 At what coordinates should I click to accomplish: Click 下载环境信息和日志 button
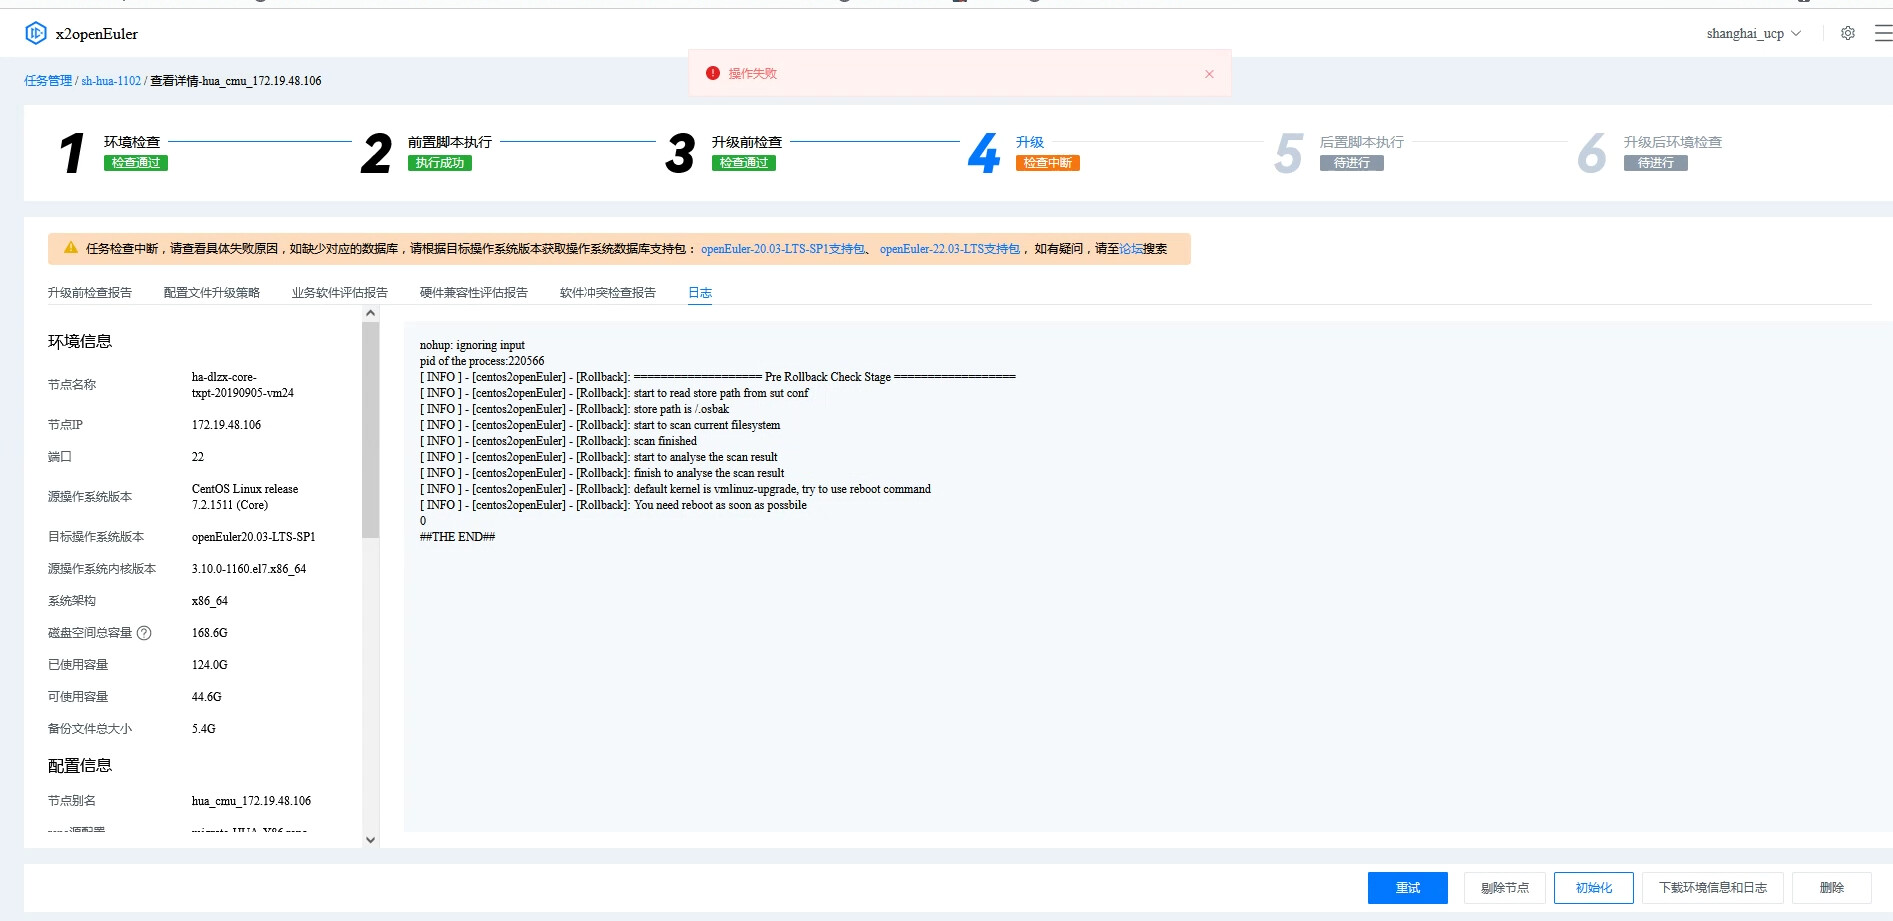tap(1712, 888)
